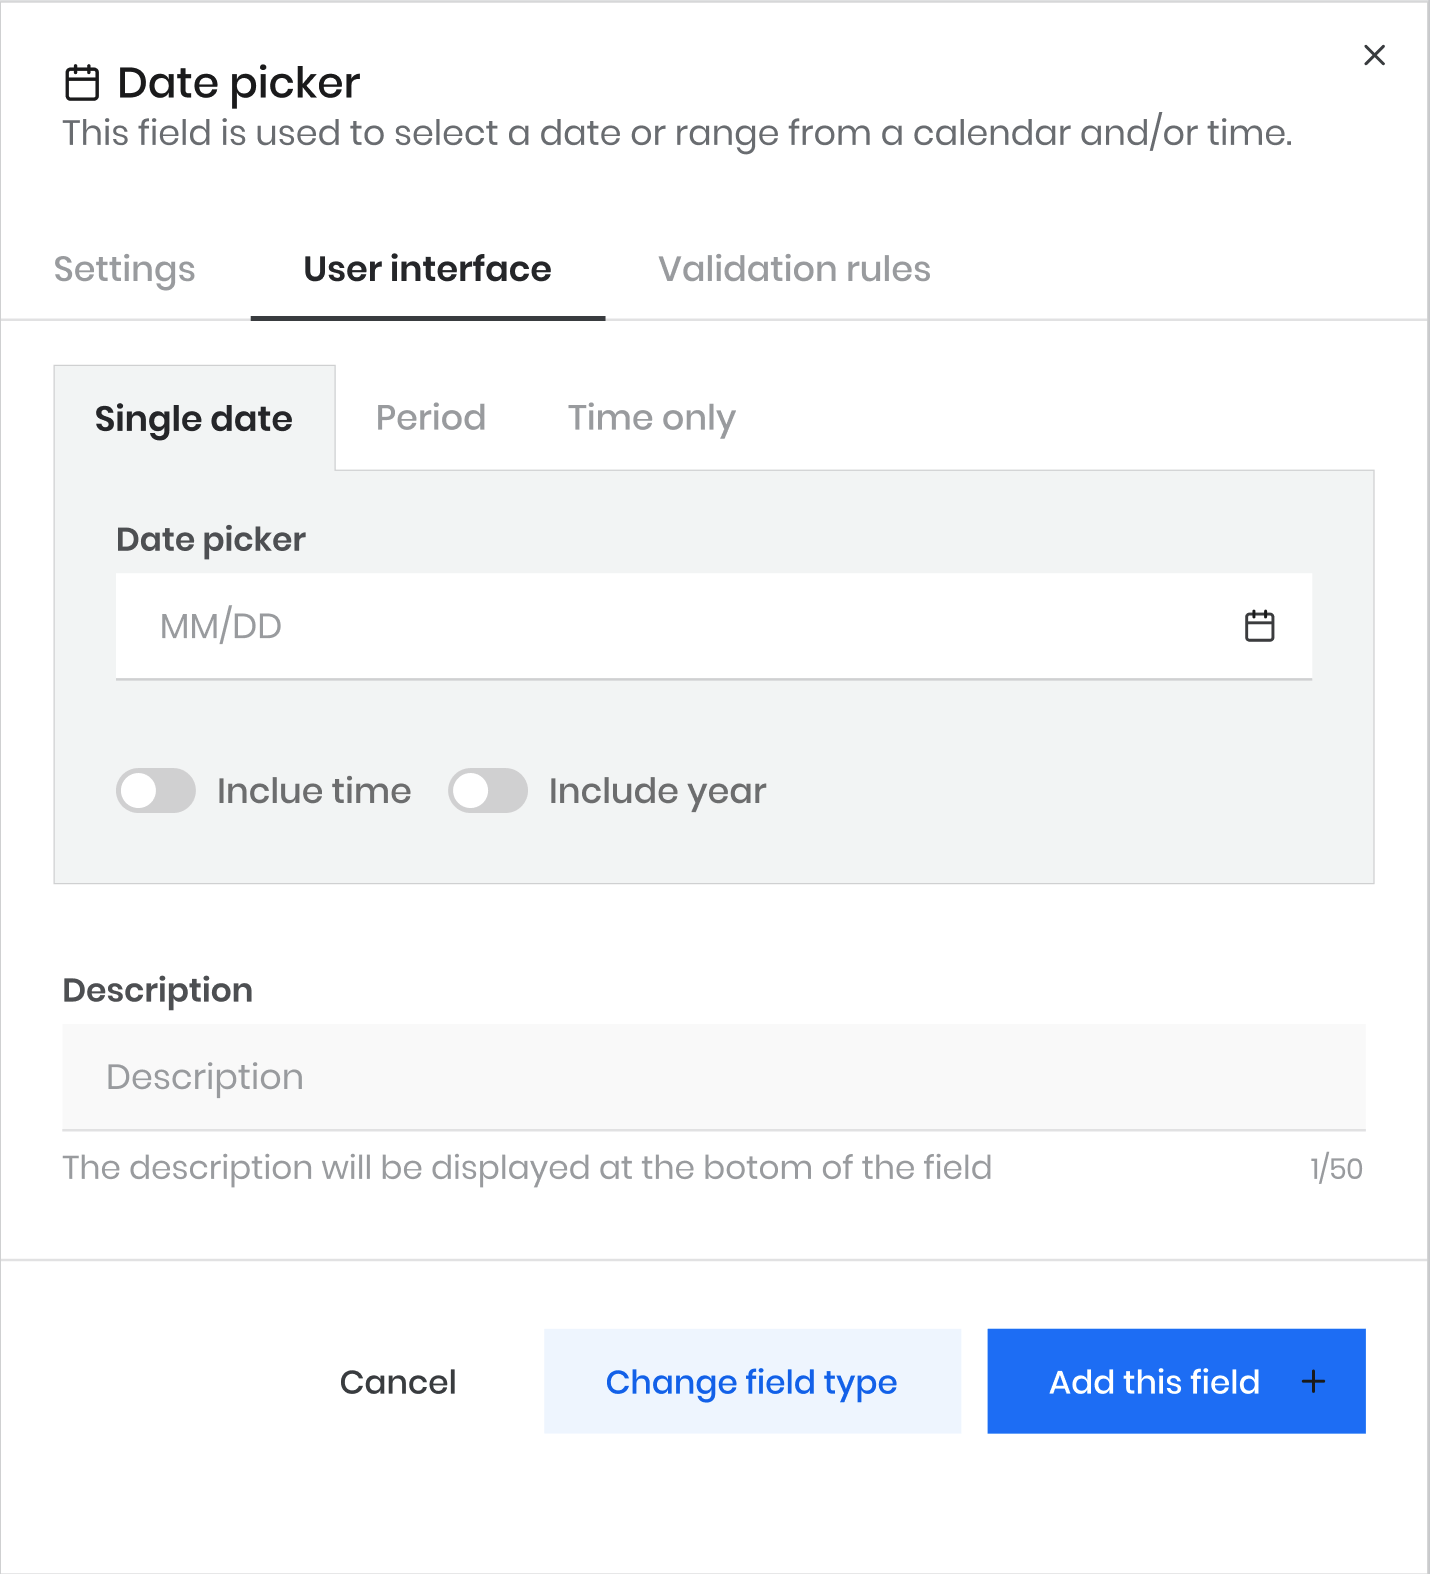Switch to the Settings tab
The height and width of the screenshot is (1574, 1430).
pyautogui.click(x=125, y=269)
